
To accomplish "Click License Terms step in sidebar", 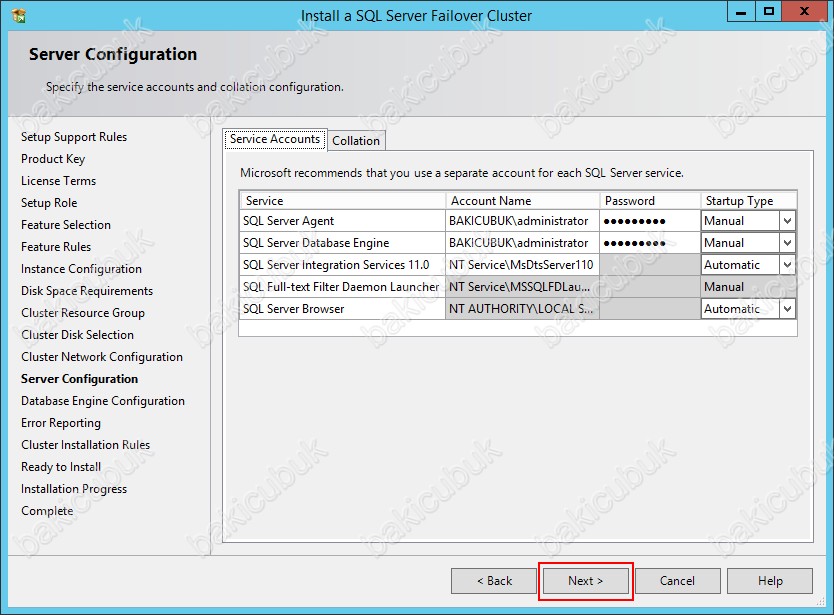I will (59, 181).
